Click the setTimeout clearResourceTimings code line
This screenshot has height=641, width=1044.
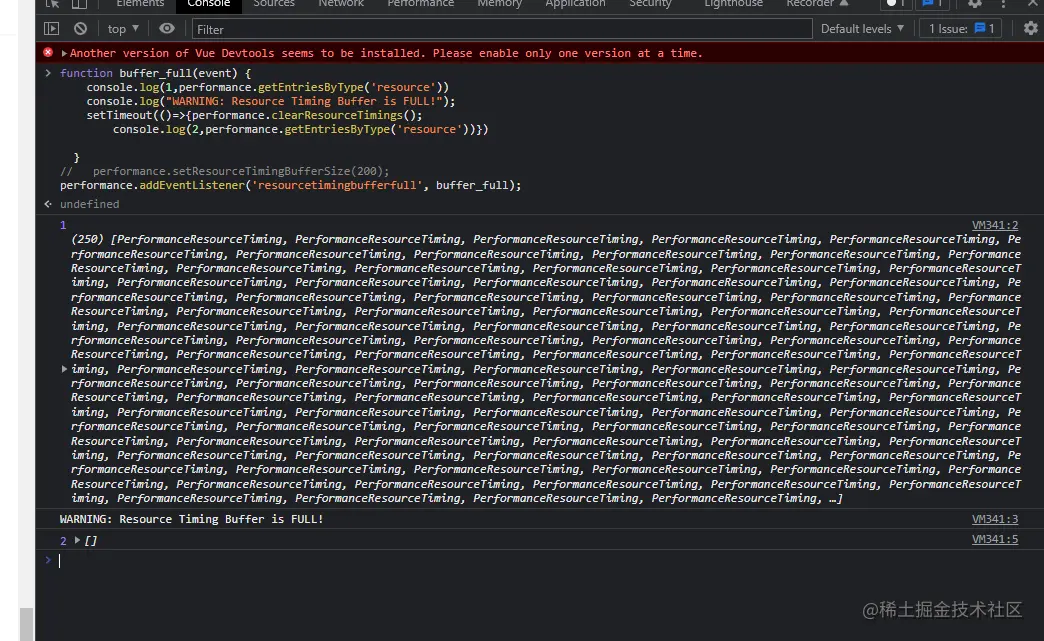(254, 115)
